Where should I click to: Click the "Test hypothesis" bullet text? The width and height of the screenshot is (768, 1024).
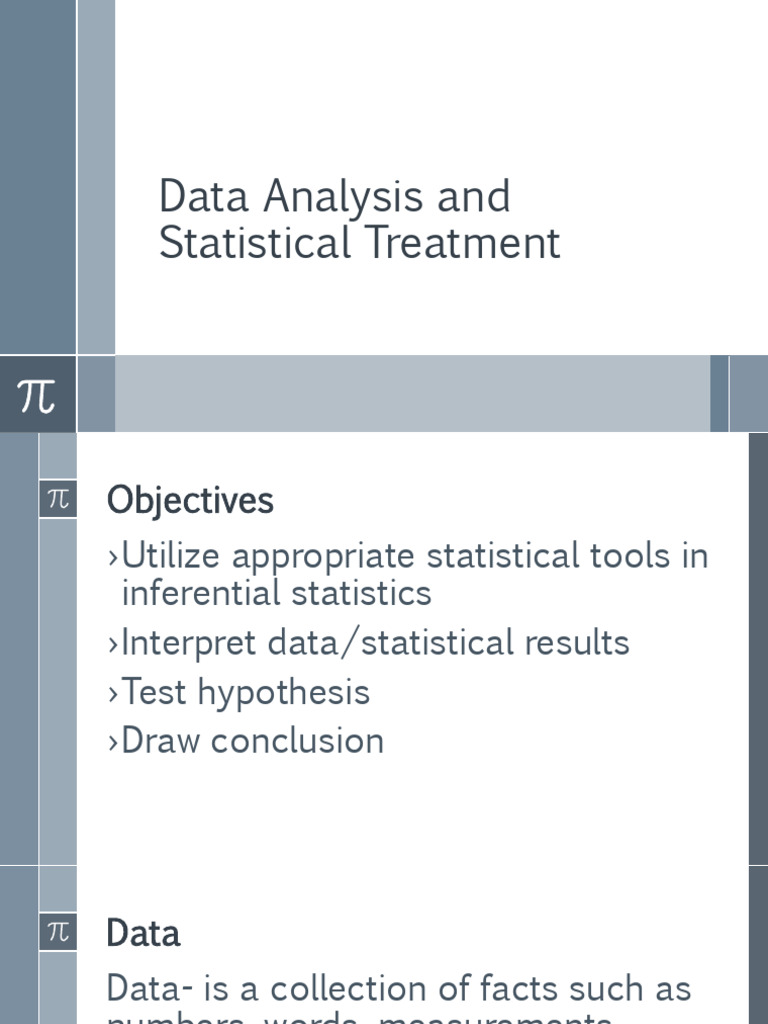tap(245, 692)
